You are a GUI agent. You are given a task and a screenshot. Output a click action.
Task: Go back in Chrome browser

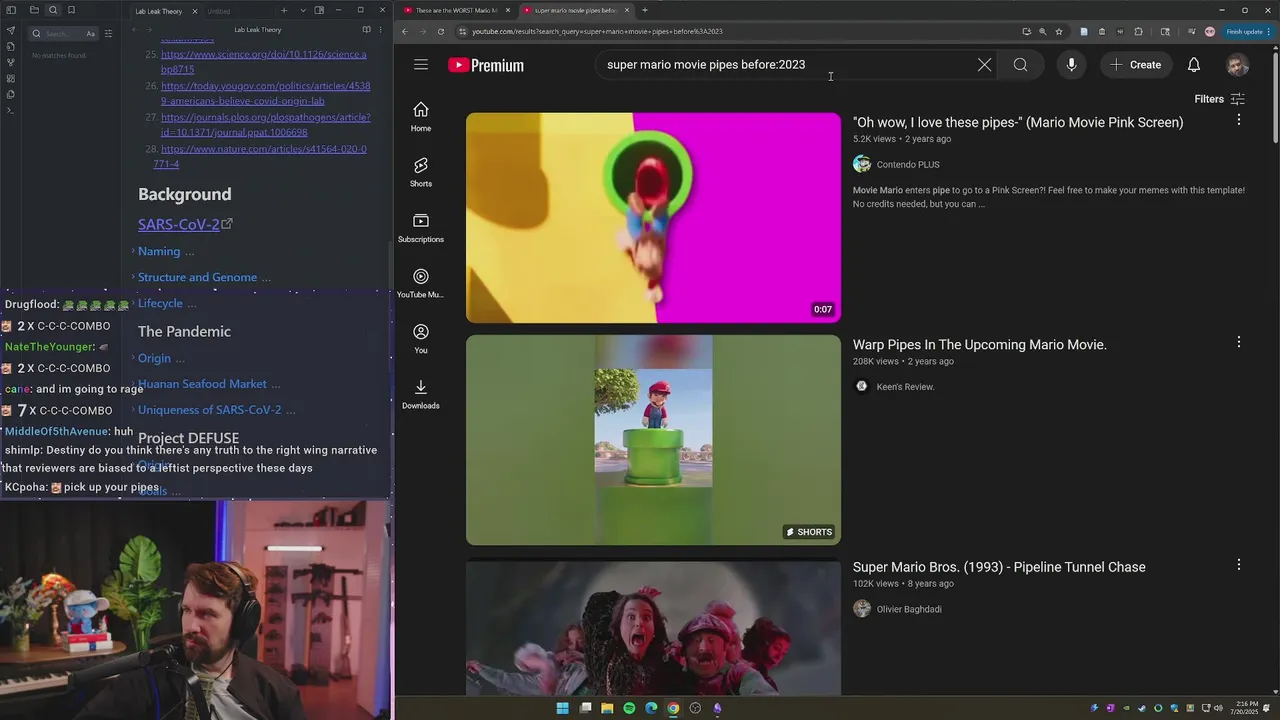(x=405, y=31)
